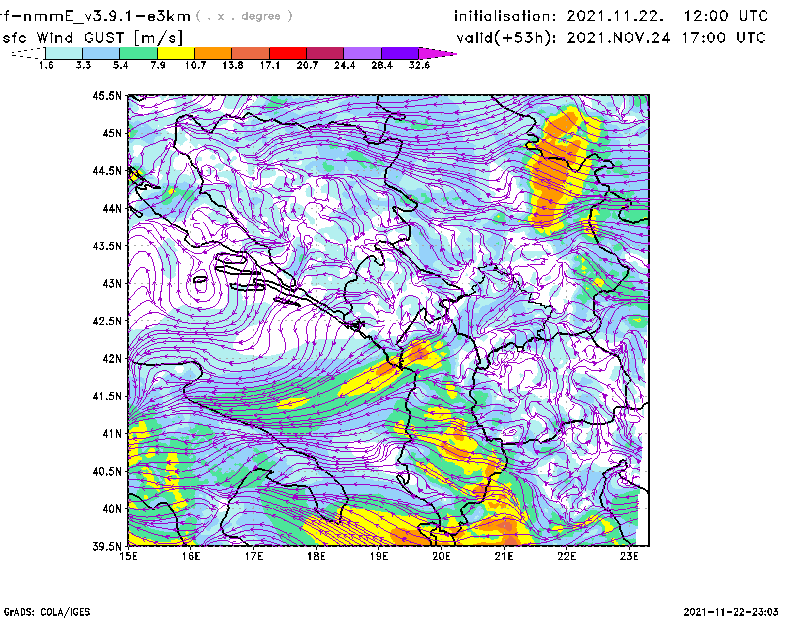The height and width of the screenshot is (618, 800).
Task: Click the light blue legend swatch
Action: 102,53
